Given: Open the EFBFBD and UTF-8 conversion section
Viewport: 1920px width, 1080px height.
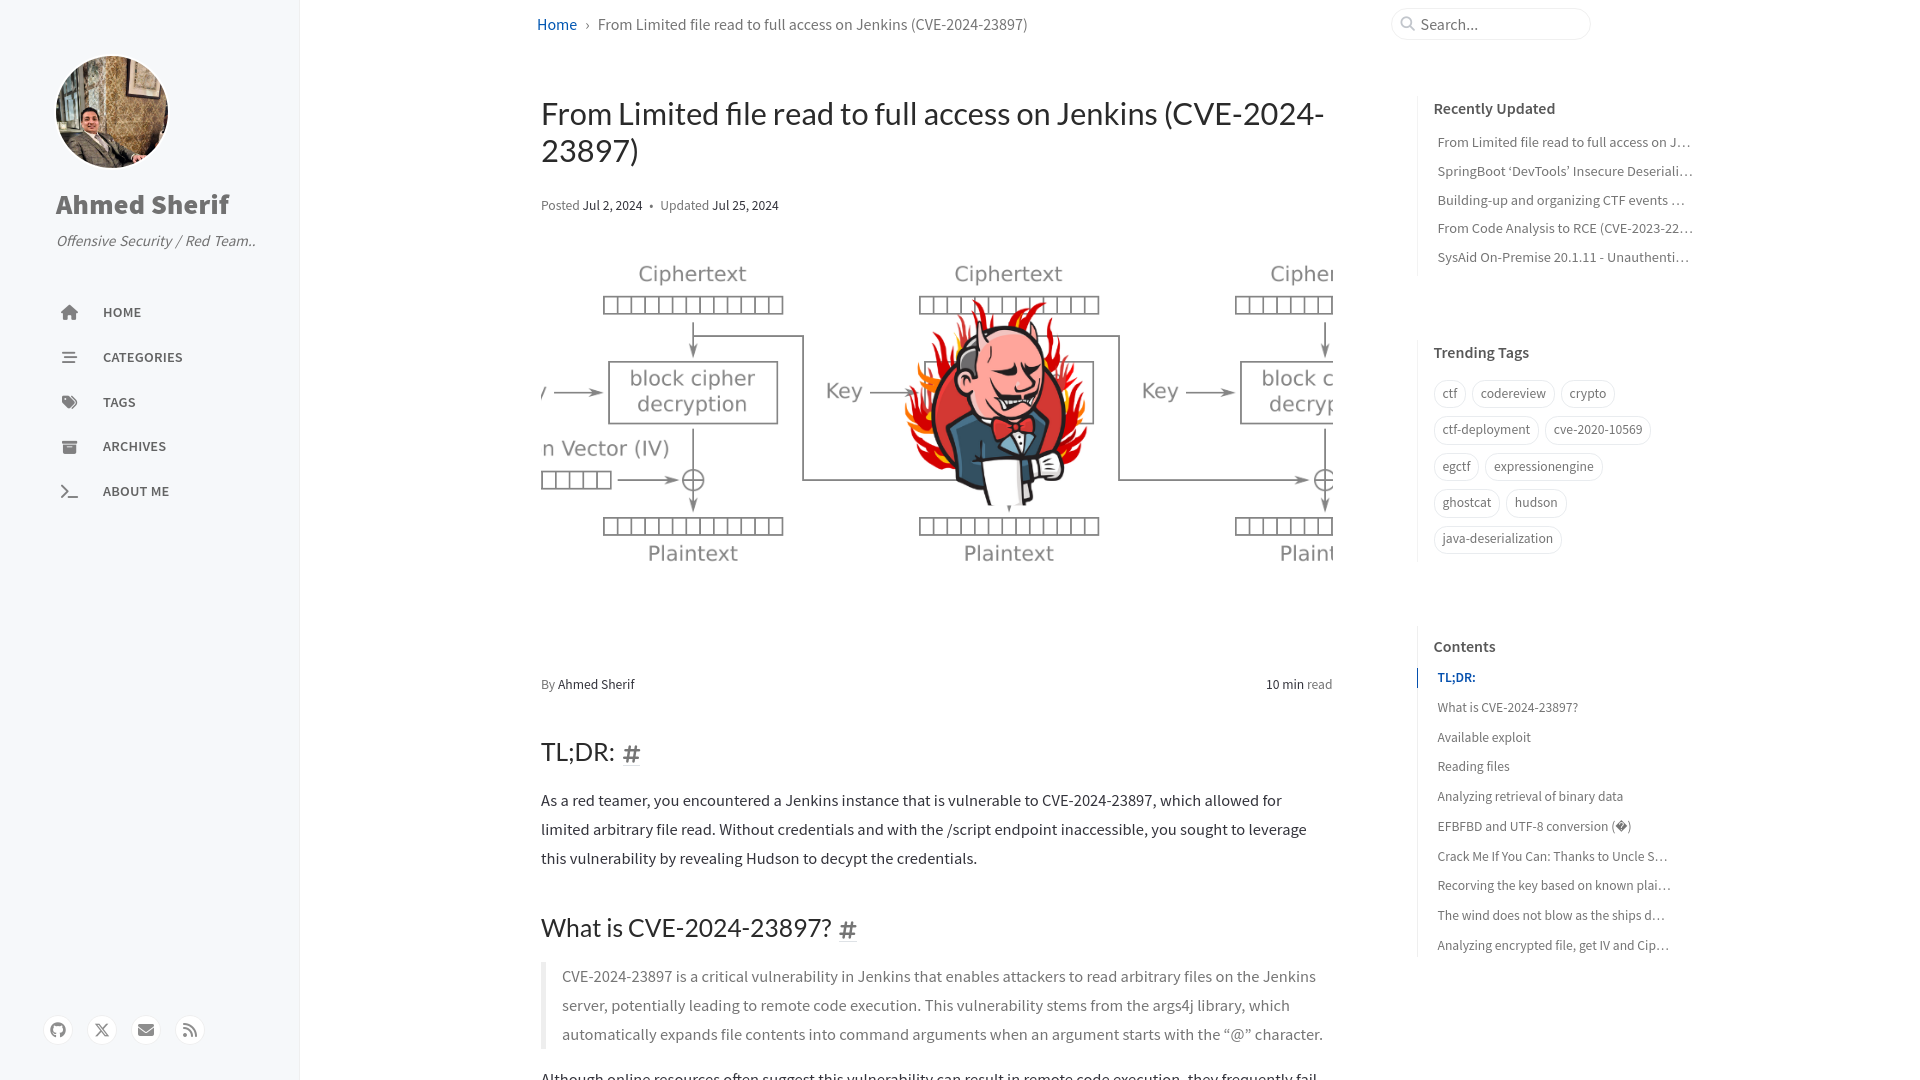Looking at the screenshot, I should [1534, 825].
